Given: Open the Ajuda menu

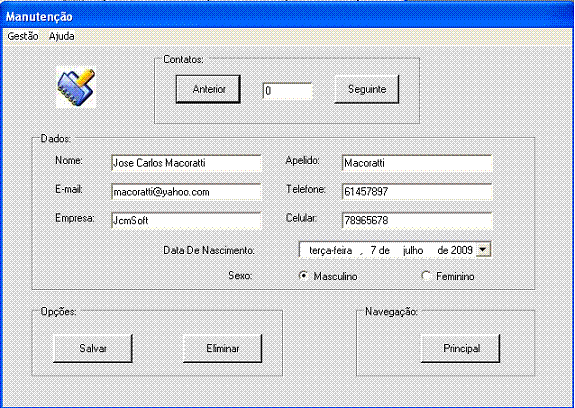Looking at the screenshot, I should click(x=62, y=36).
